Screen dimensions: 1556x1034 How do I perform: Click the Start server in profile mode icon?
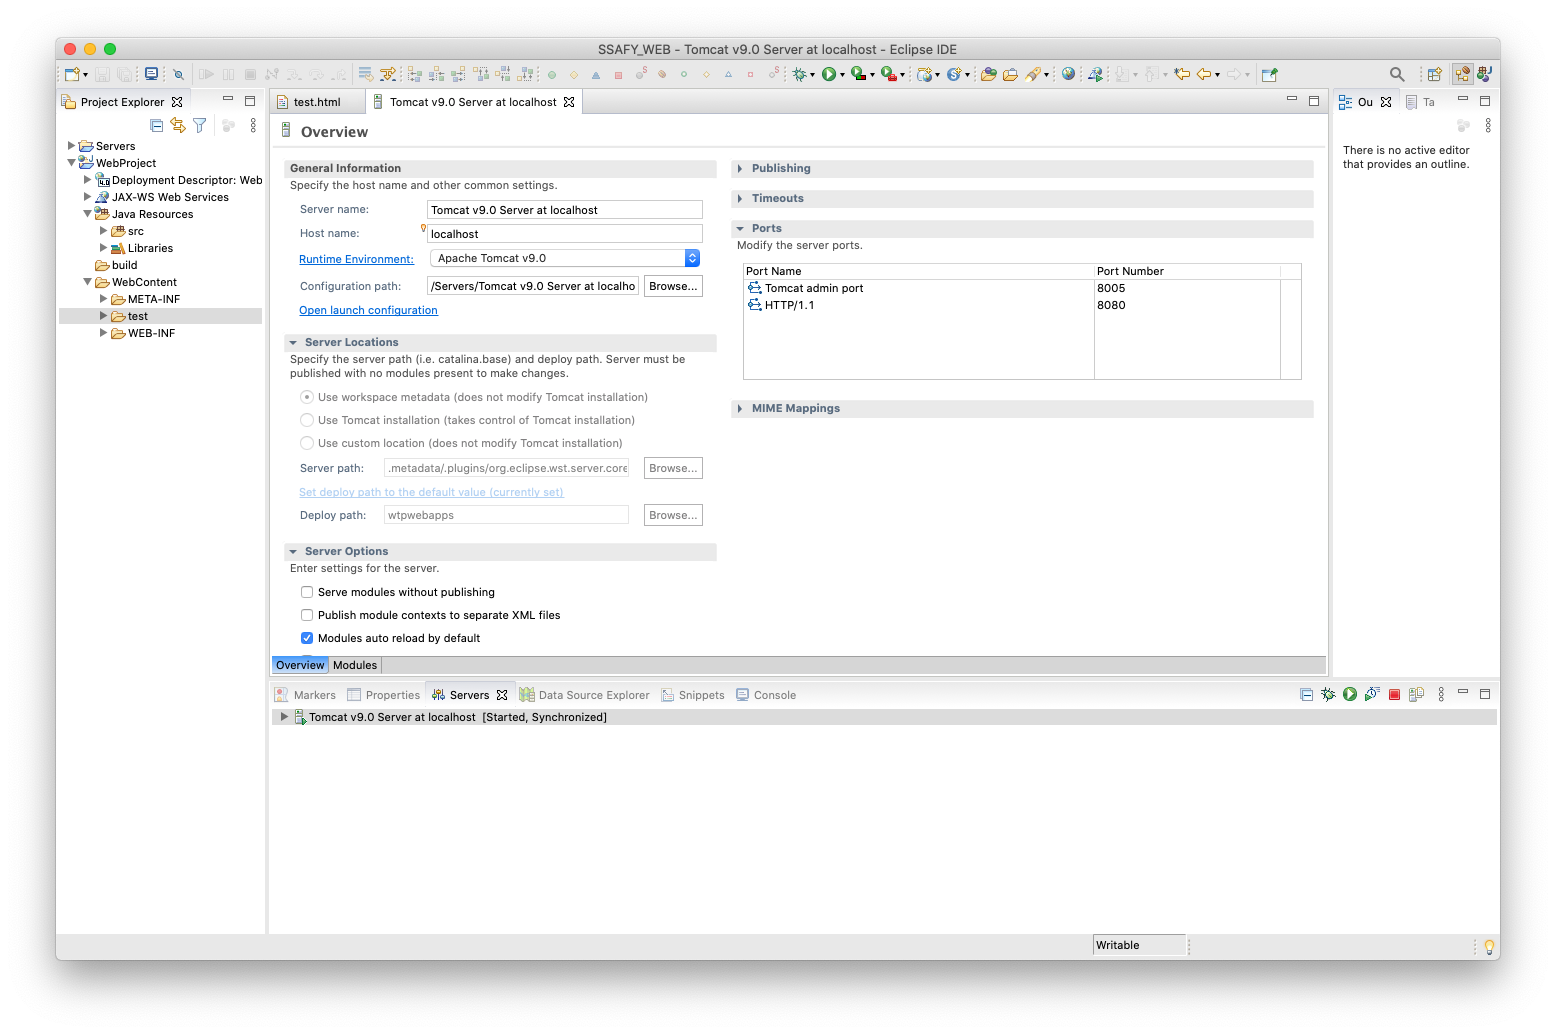[x=1372, y=694]
